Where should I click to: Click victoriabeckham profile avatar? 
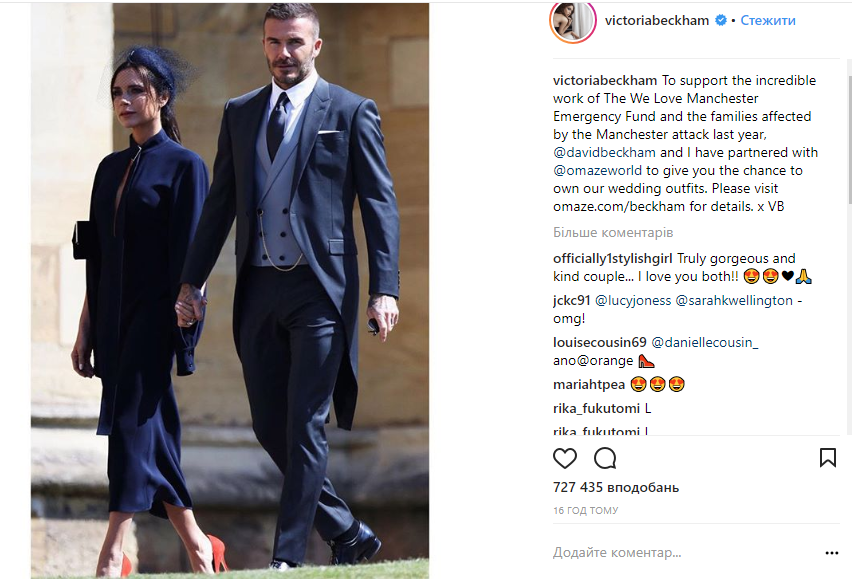[x=573, y=21]
